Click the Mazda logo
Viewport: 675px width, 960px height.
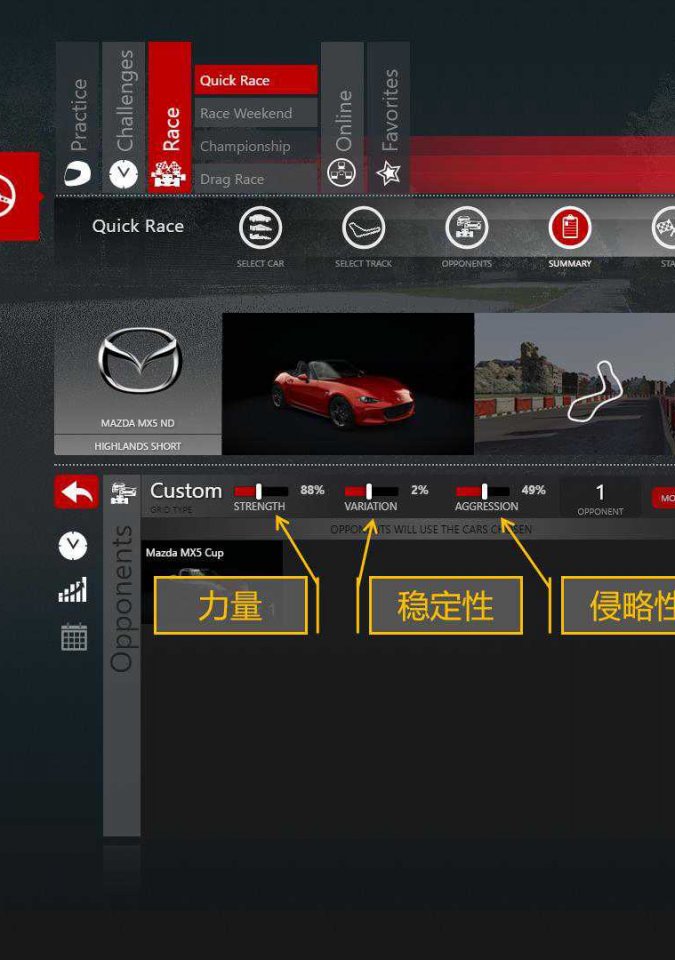point(140,361)
